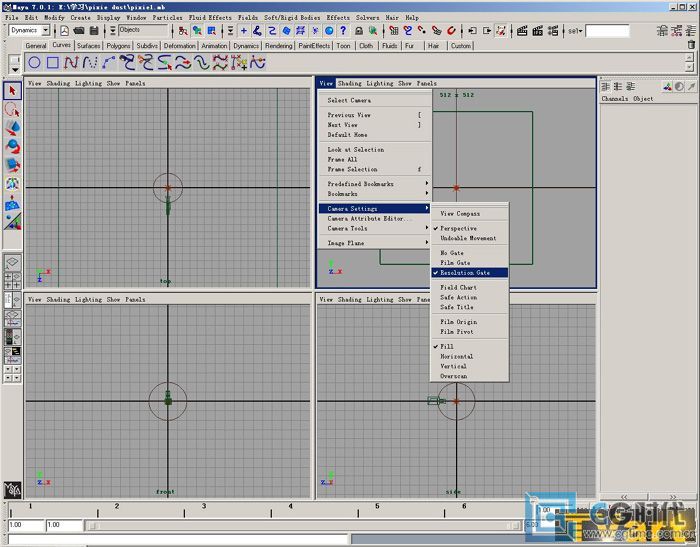700x547 pixels.
Task: Click the snap to point plus icon
Action: 244,31
